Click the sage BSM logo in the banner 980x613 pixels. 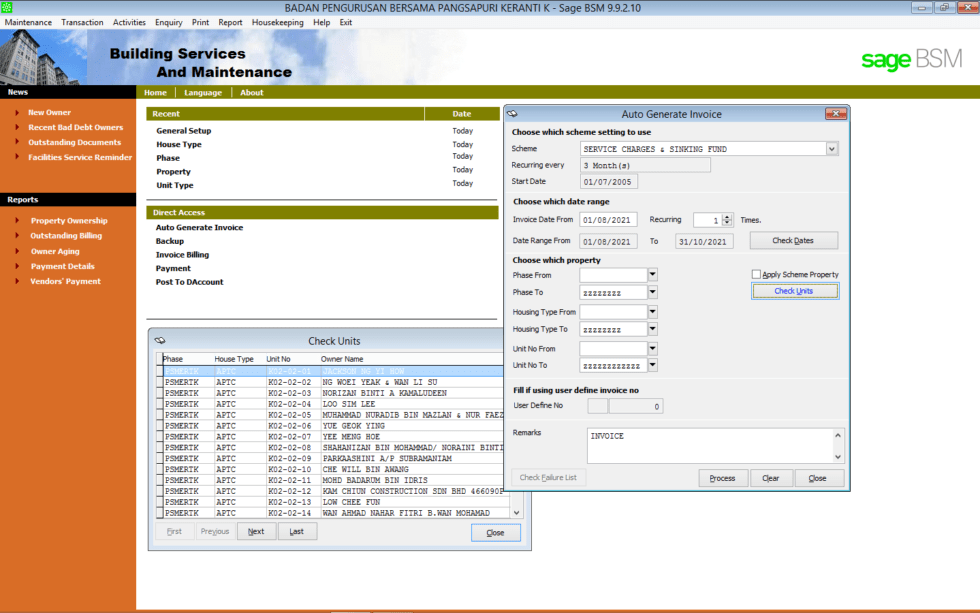[910, 60]
